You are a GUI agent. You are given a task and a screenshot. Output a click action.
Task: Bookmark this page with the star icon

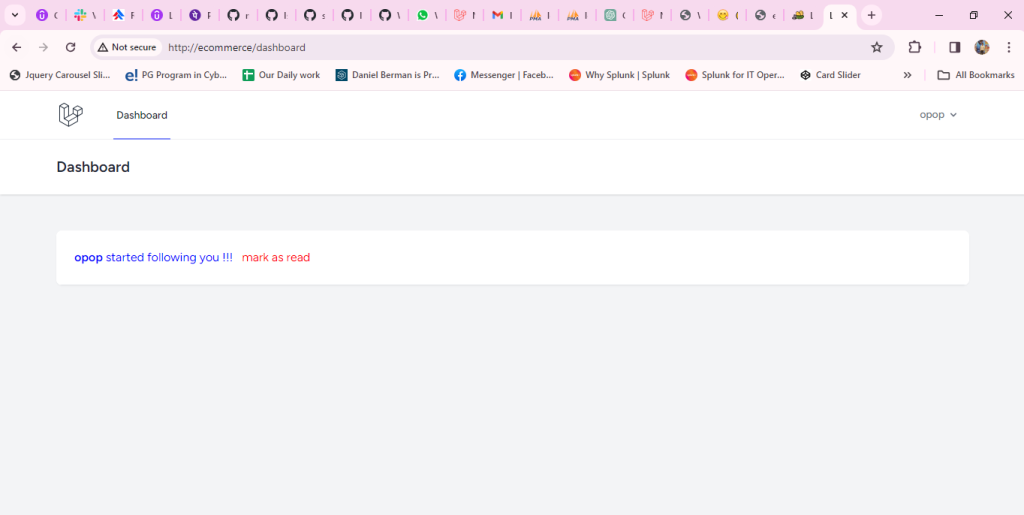coord(877,47)
